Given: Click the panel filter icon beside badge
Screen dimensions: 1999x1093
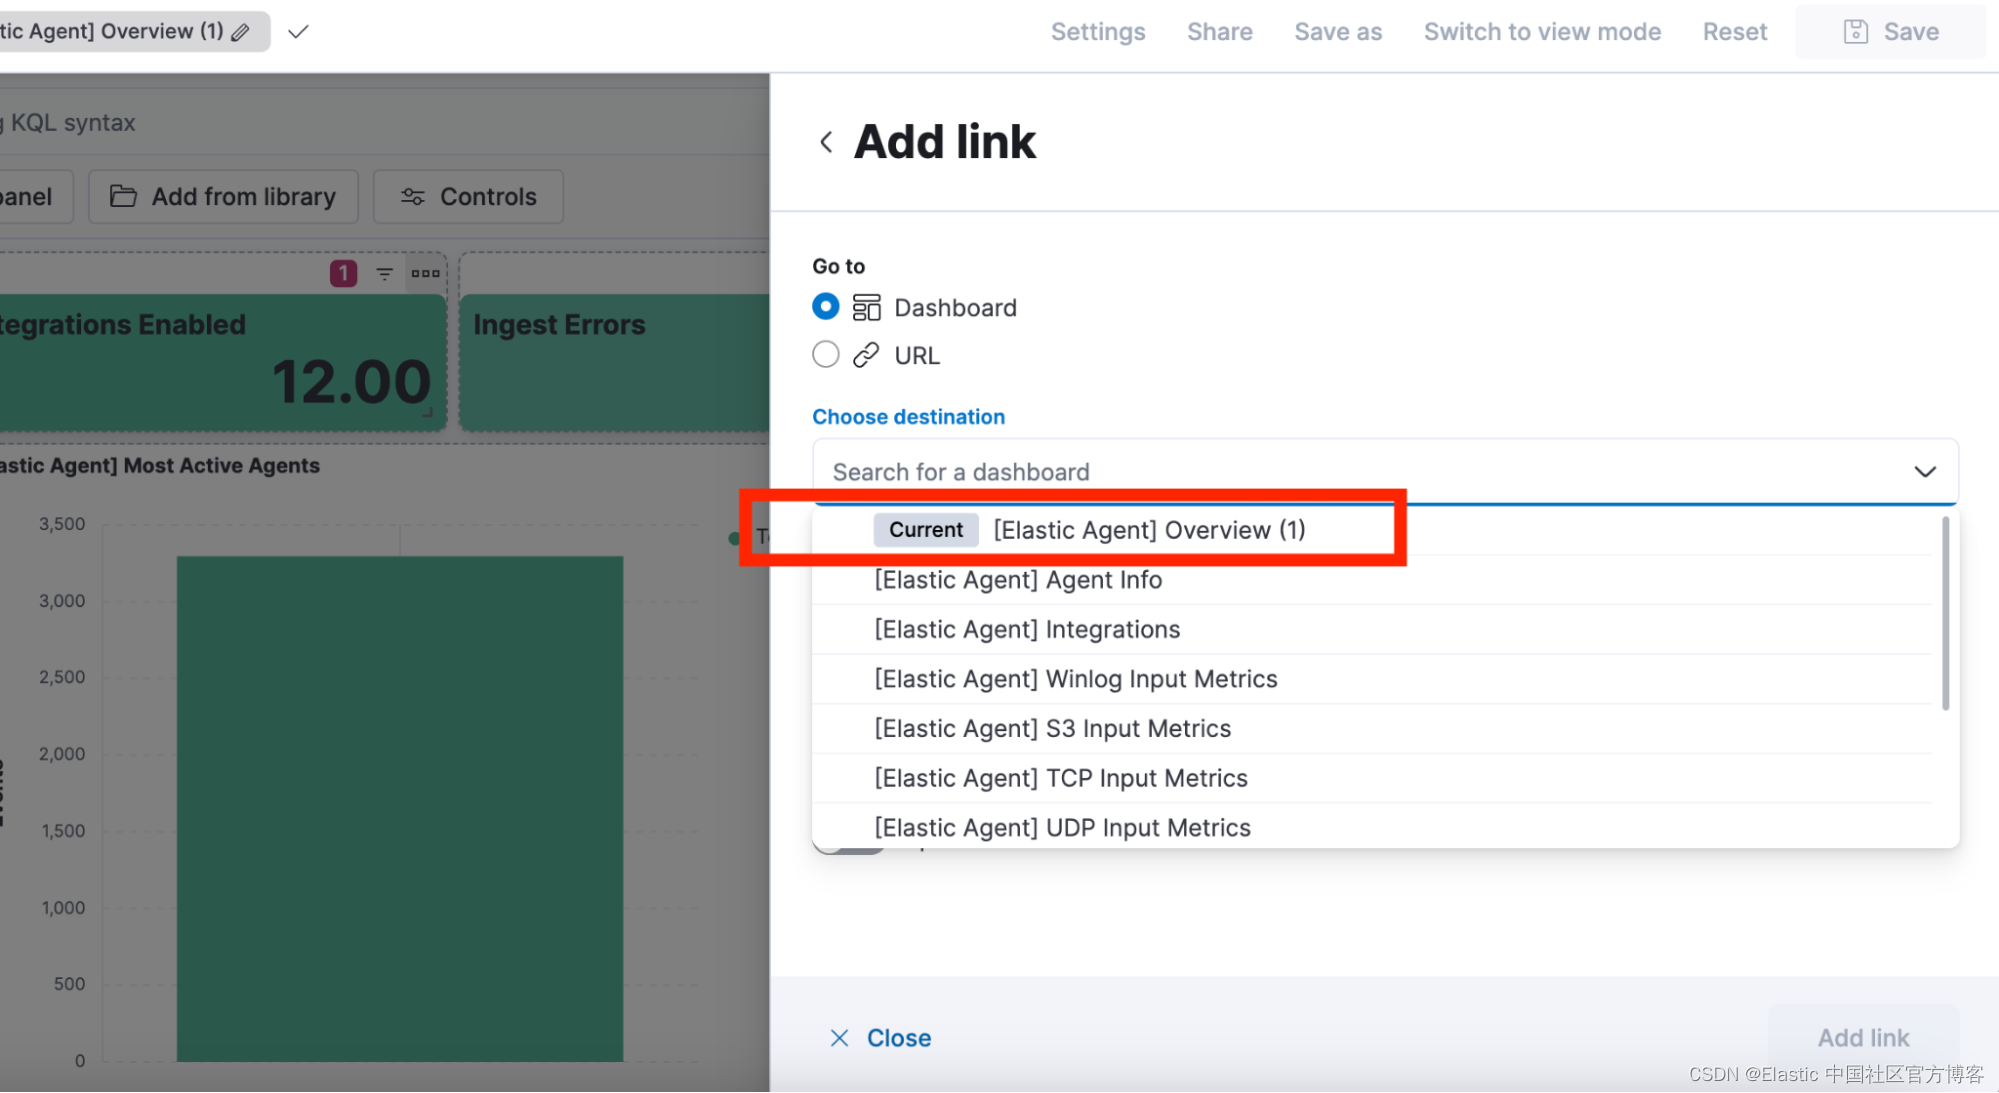Looking at the screenshot, I should click(384, 273).
